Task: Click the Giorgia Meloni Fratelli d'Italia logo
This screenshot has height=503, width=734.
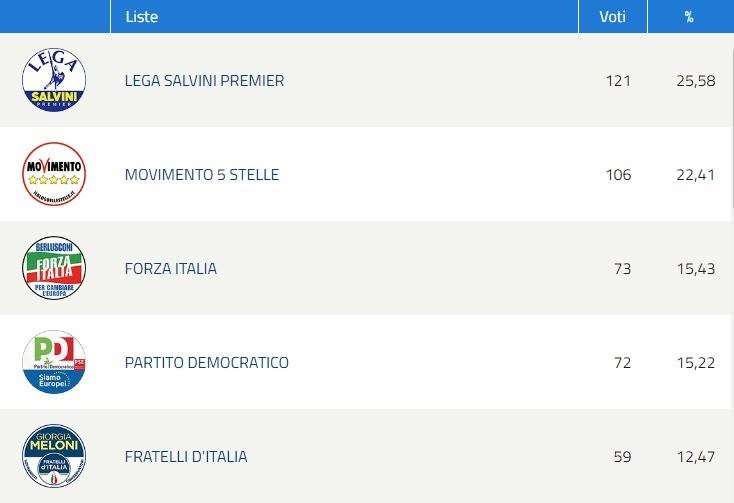Action: (x=54, y=456)
